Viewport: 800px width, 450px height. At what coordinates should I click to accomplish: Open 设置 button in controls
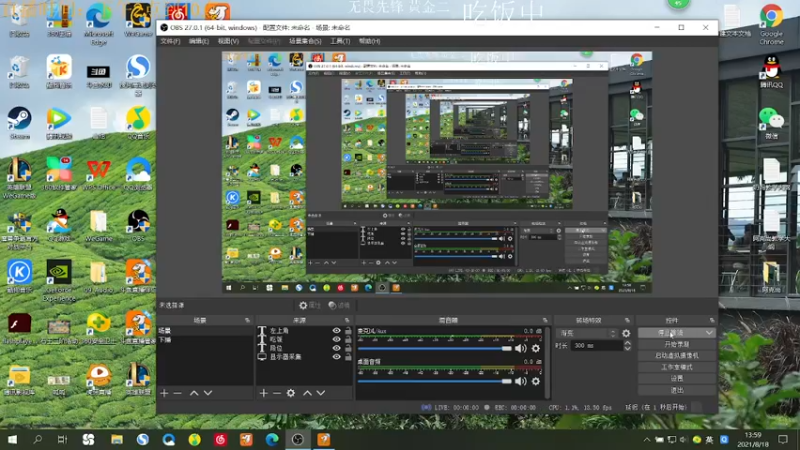click(x=677, y=379)
